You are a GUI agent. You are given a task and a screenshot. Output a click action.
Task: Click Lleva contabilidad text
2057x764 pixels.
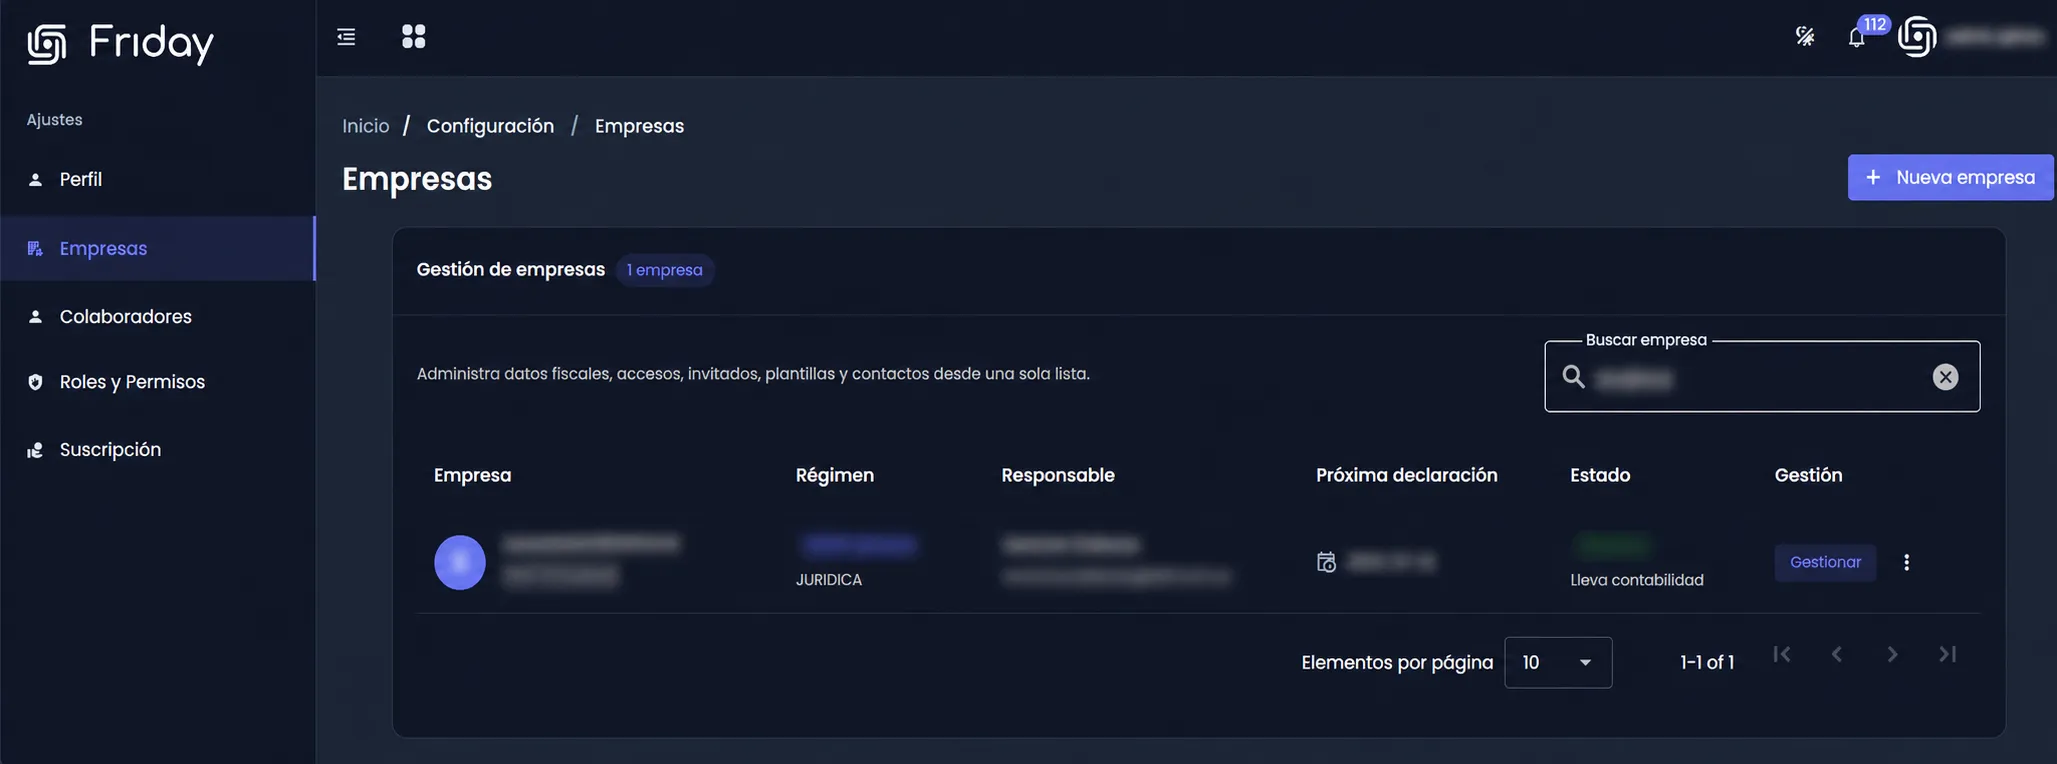(x=1637, y=580)
